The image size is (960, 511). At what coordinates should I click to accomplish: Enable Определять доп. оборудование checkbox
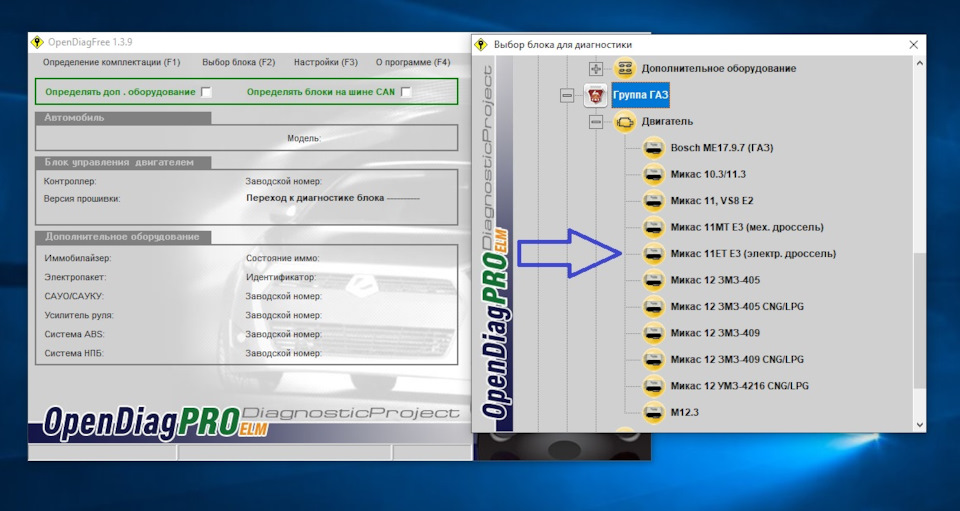click(x=206, y=92)
